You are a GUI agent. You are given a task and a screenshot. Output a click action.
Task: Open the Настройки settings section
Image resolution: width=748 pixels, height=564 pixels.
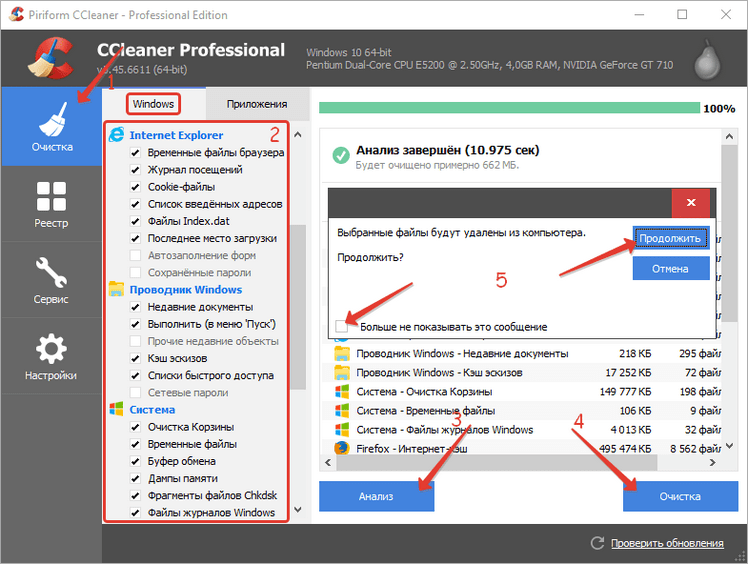click(x=52, y=356)
